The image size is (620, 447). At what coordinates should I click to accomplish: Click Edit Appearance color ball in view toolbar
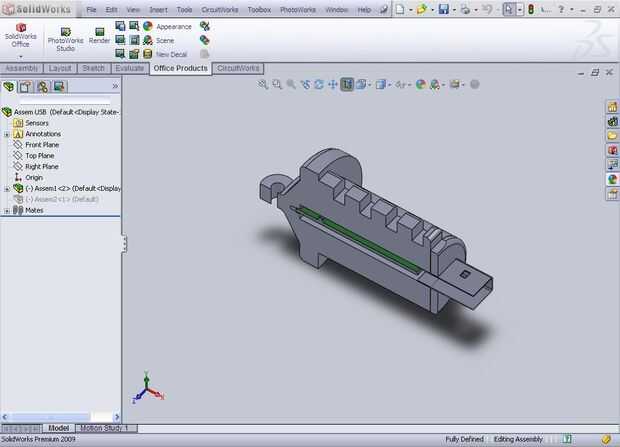pyautogui.click(x=421, y=84)
